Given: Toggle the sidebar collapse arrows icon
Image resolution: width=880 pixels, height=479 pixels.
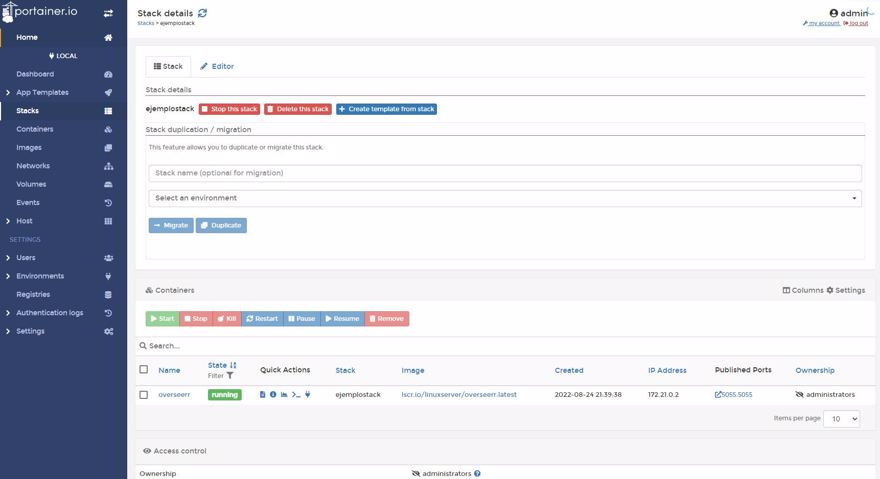Looking at the screenshot, I should coord(108,13).
